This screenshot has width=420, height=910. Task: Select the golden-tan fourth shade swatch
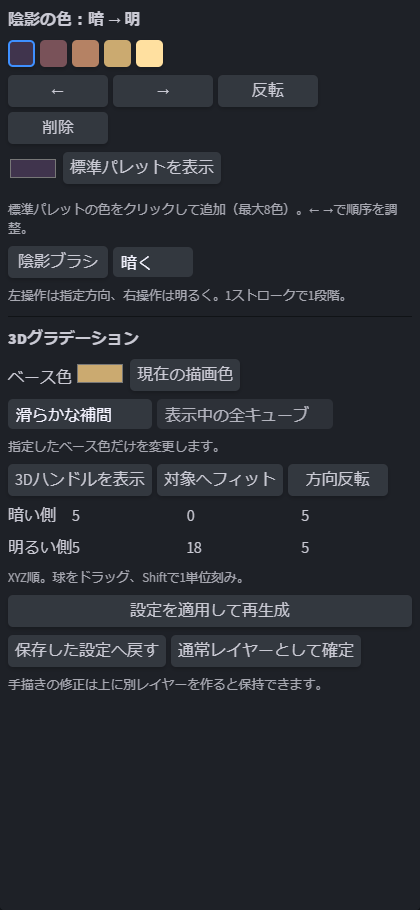pos(117,53)
